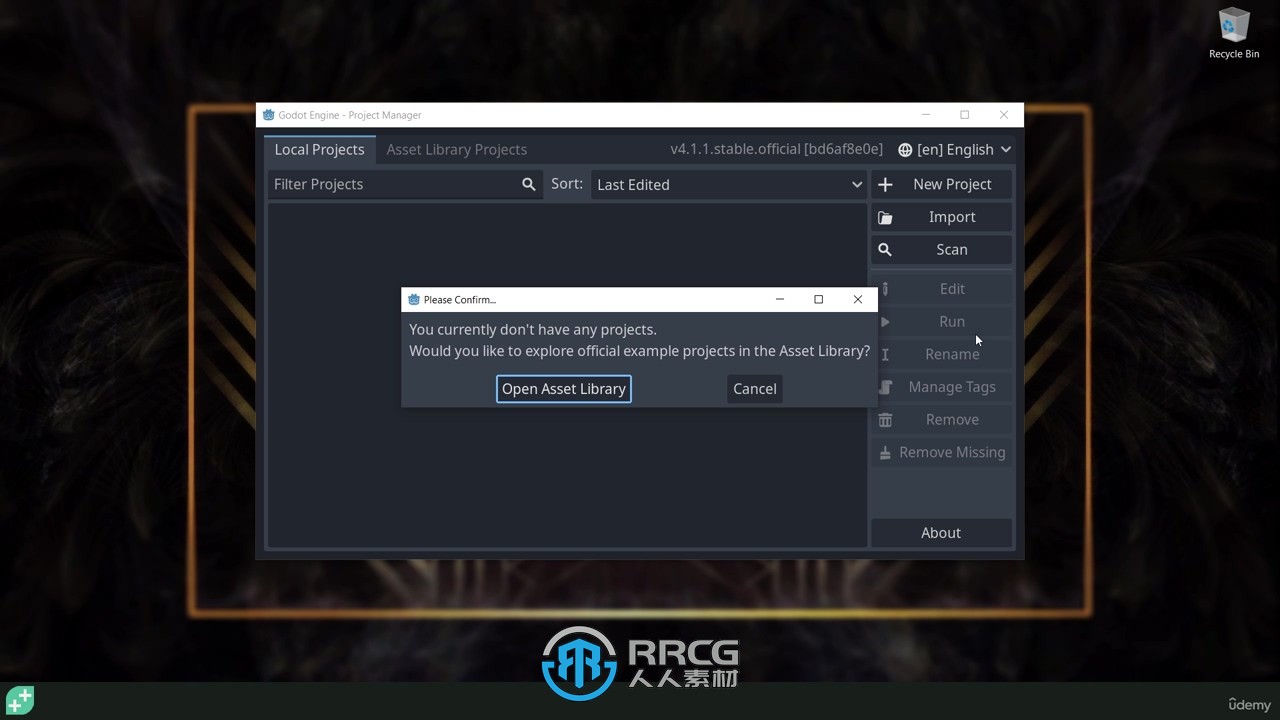This screenshot has height=720, width=1280.
Task: Click the Open Asset Library button
Action: pyautogui.click(x=564, y=389)
